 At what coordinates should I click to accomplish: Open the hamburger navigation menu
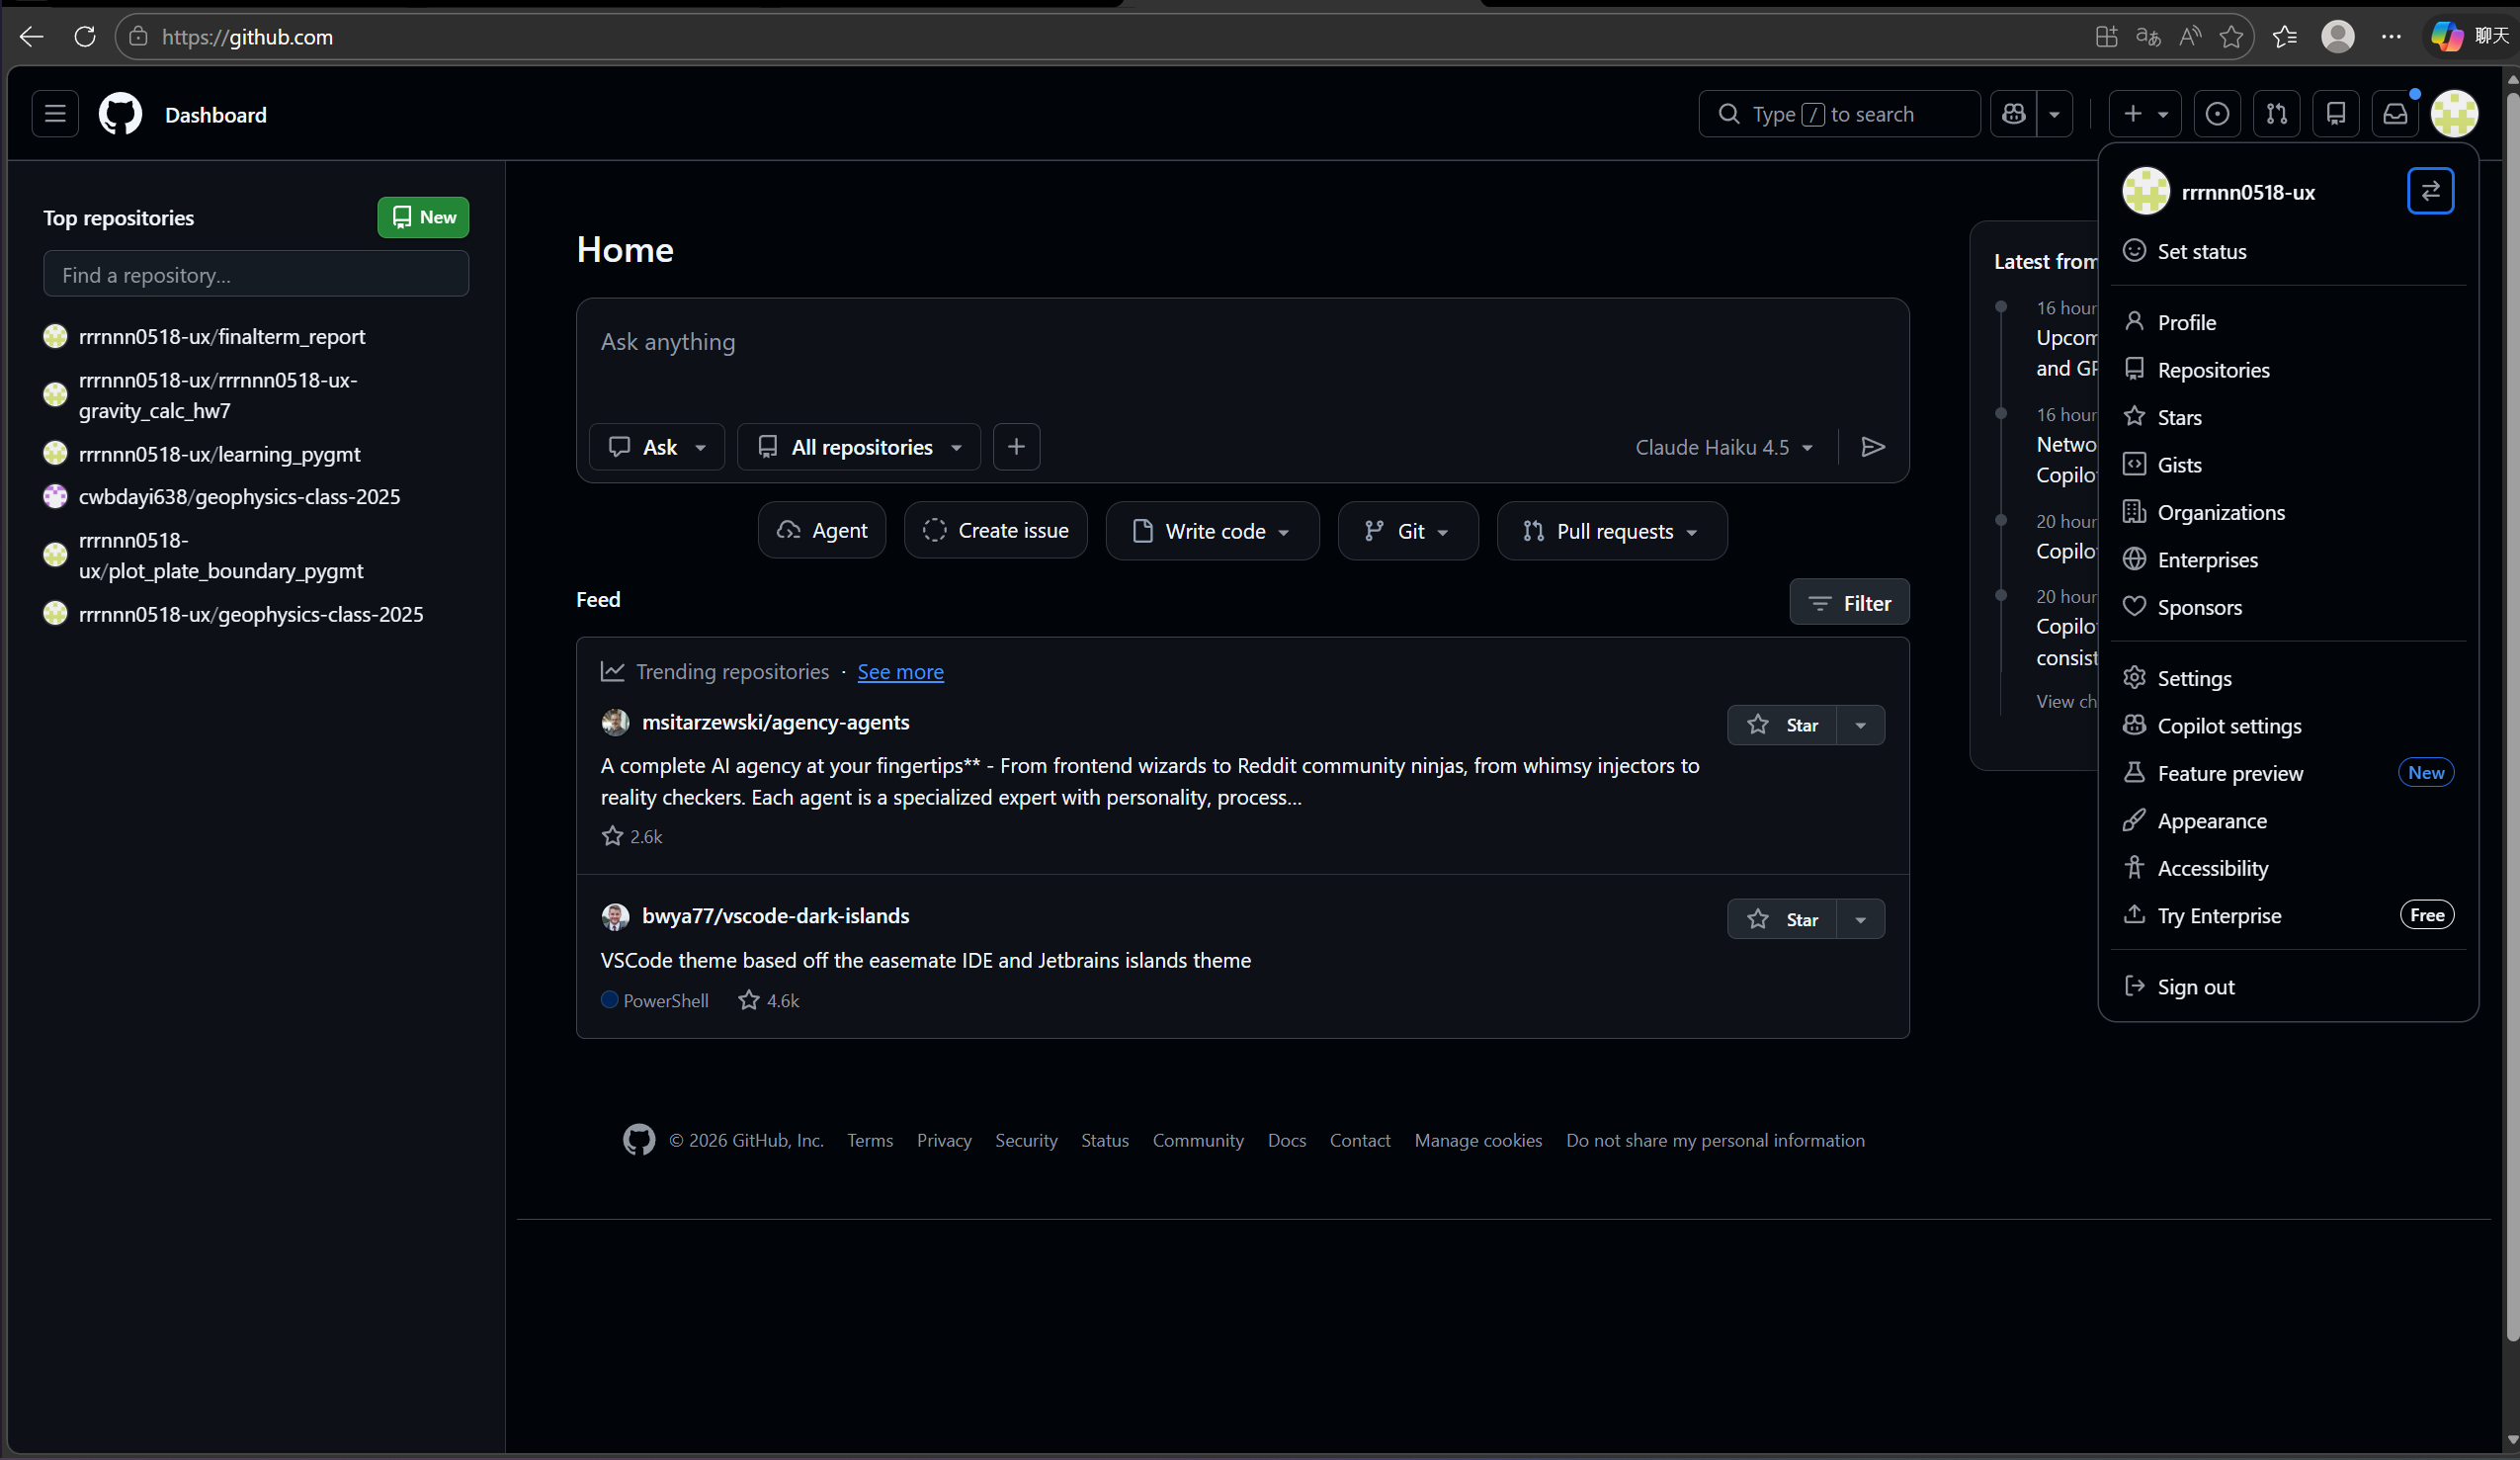pyautogui.click(x=55, y=114)
